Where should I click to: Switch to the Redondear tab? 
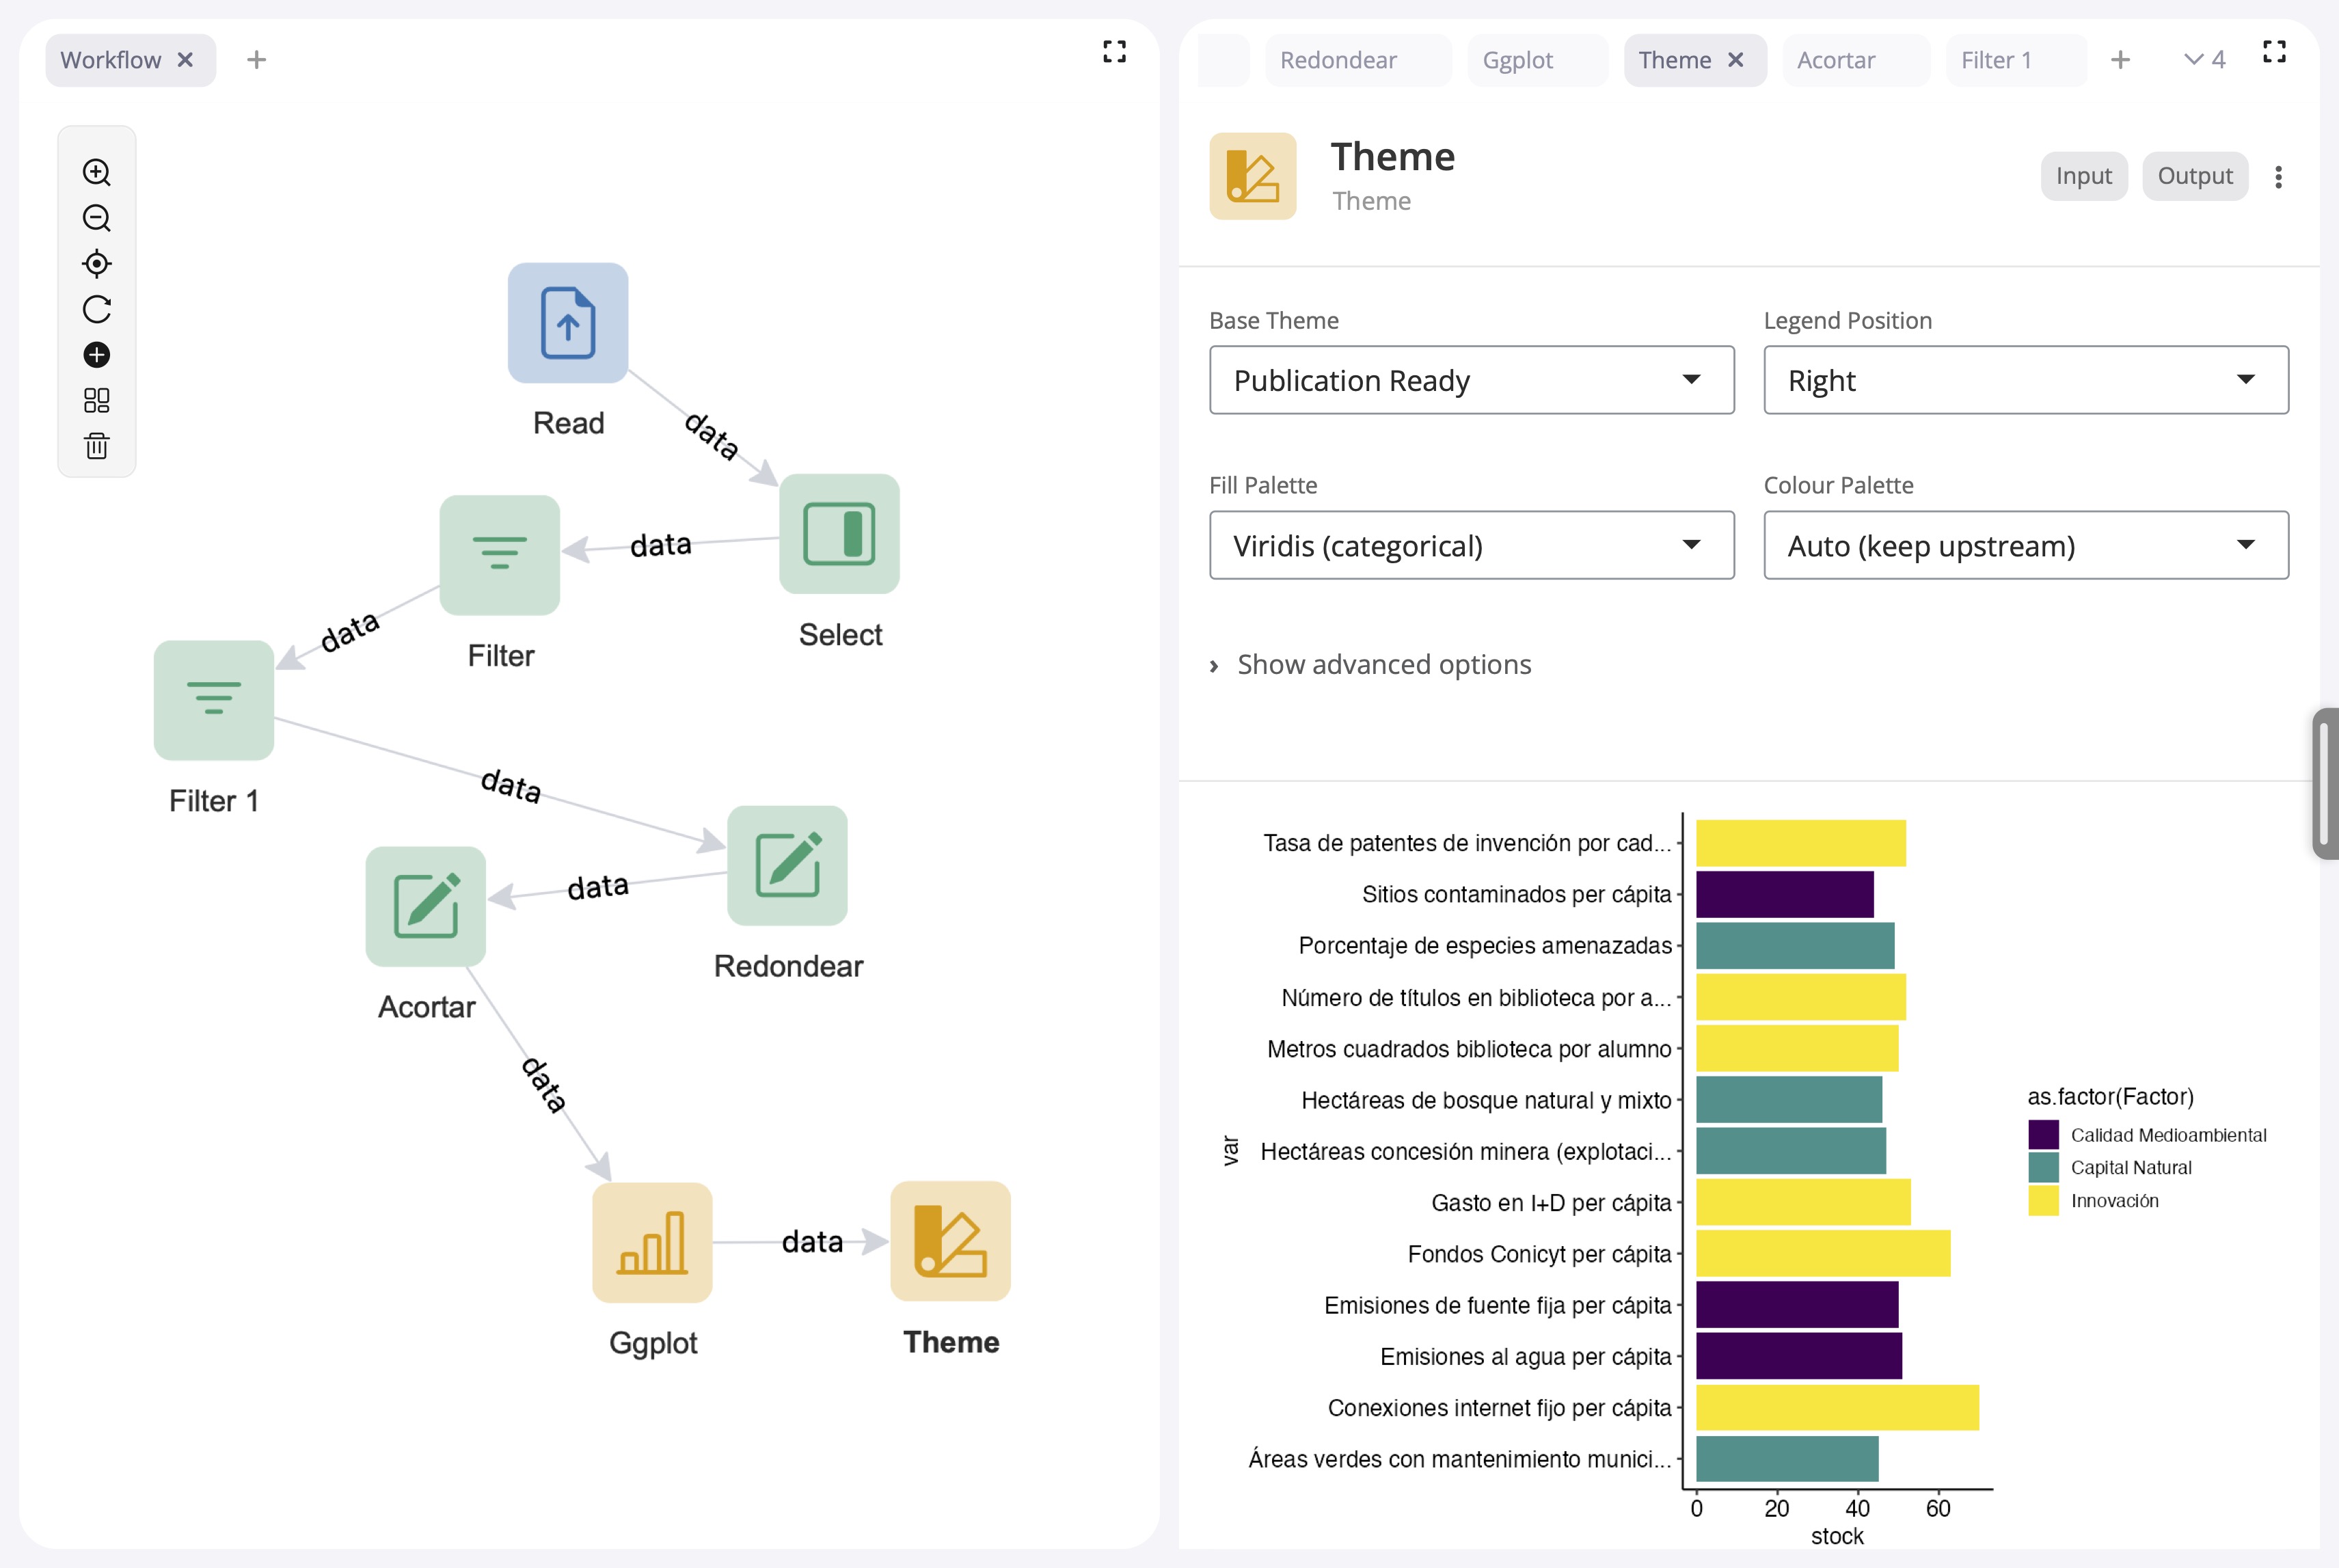[1338, 60]
